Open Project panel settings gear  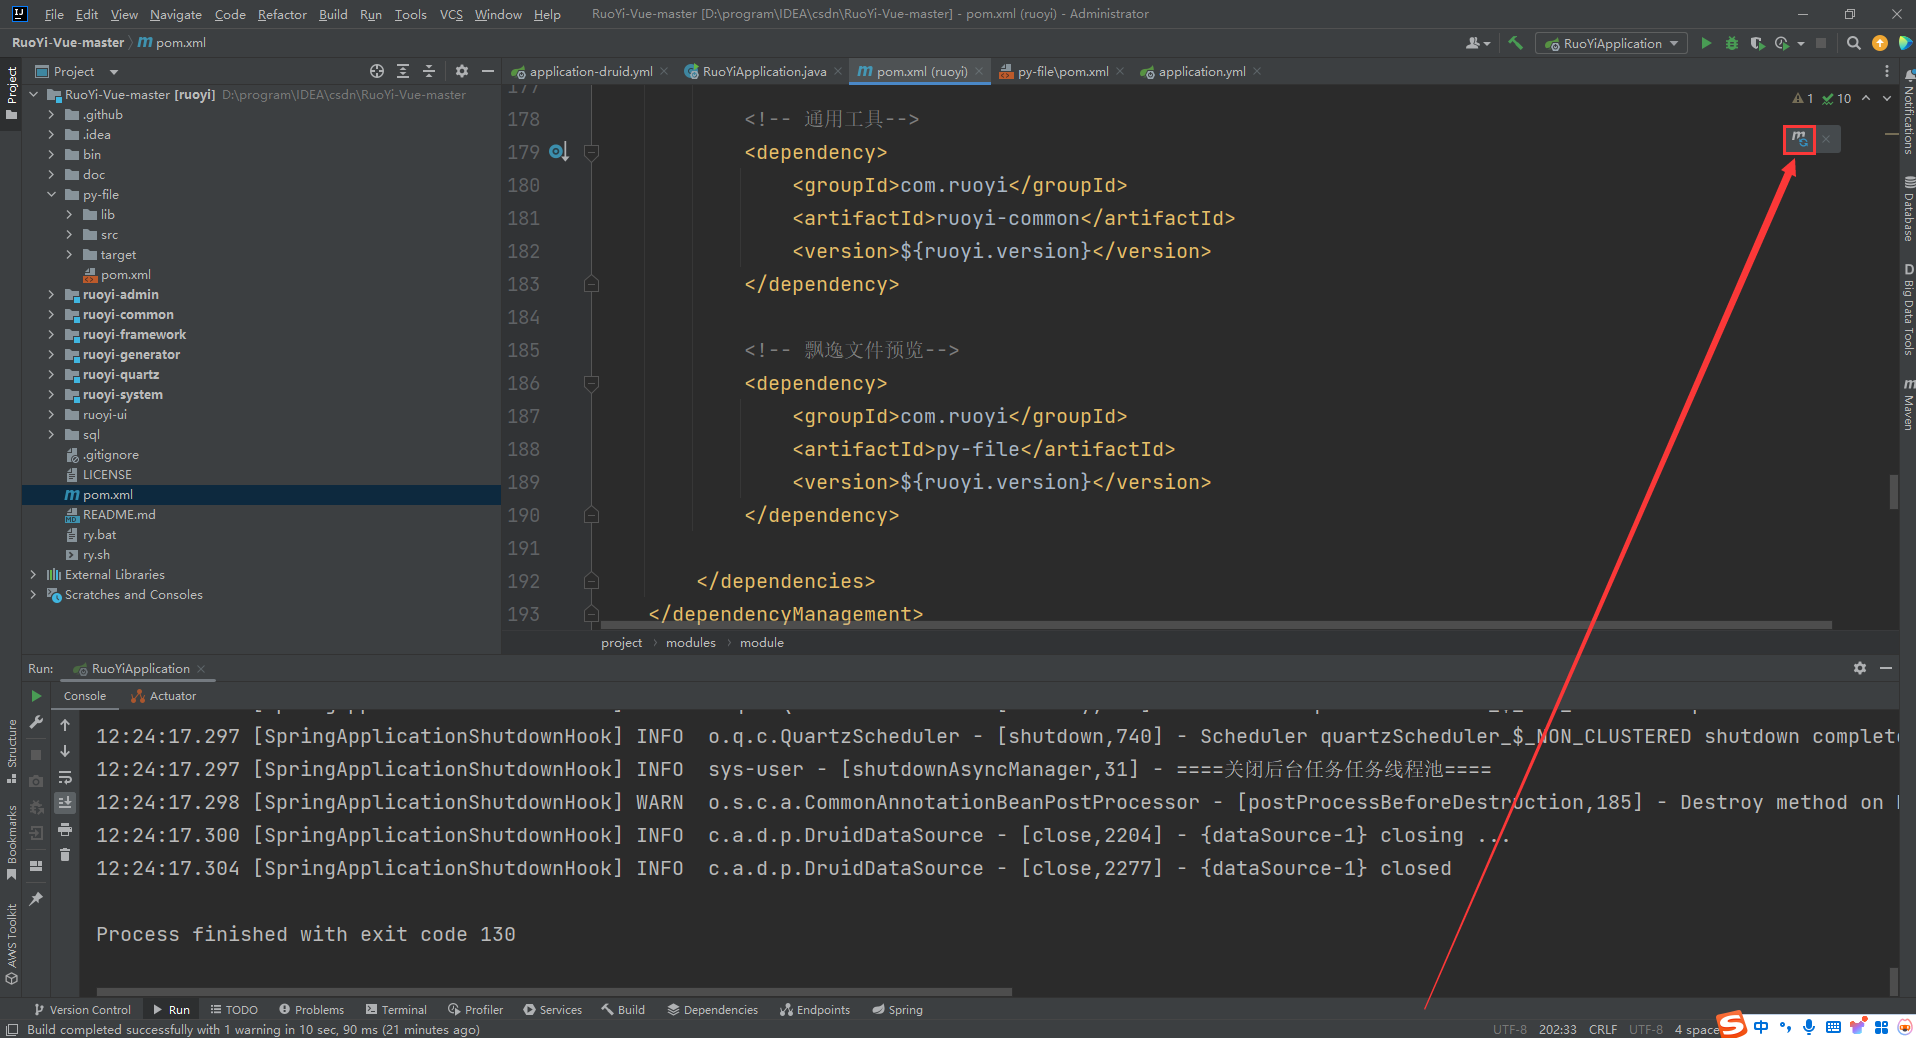[461, 71]
